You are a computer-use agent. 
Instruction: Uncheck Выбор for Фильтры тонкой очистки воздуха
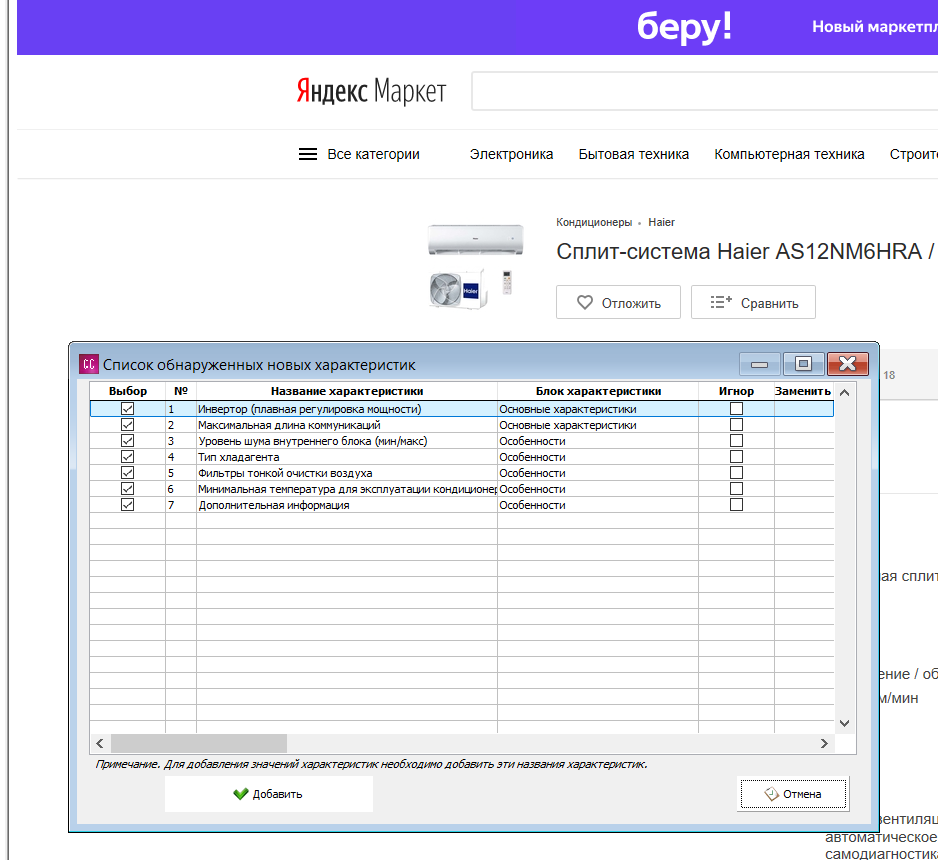tap(127, 473)
